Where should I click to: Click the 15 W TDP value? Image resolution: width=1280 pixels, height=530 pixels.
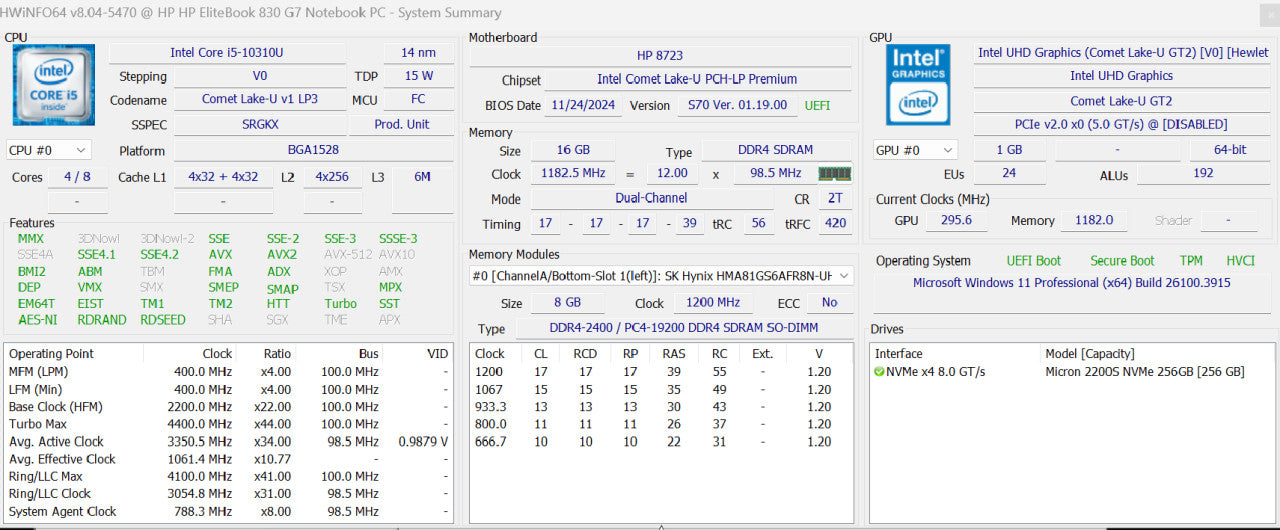point(418,76)
